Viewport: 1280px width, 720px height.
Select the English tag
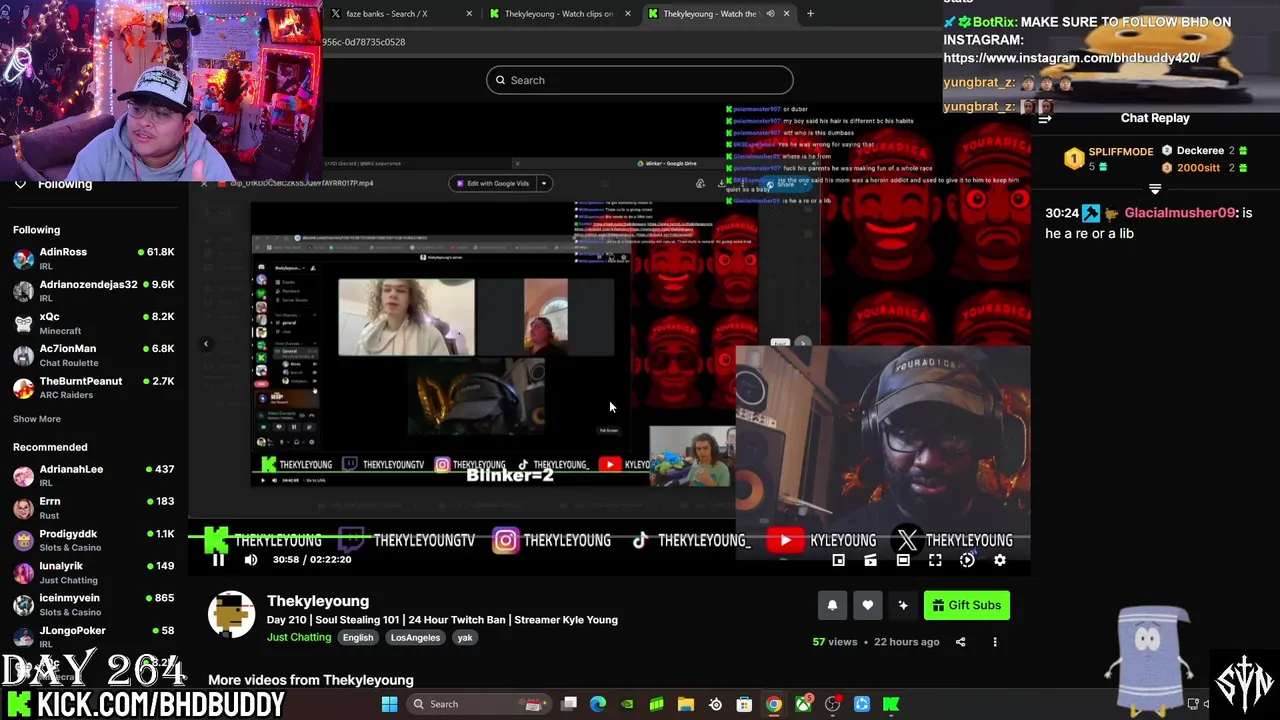pos(358,638)
